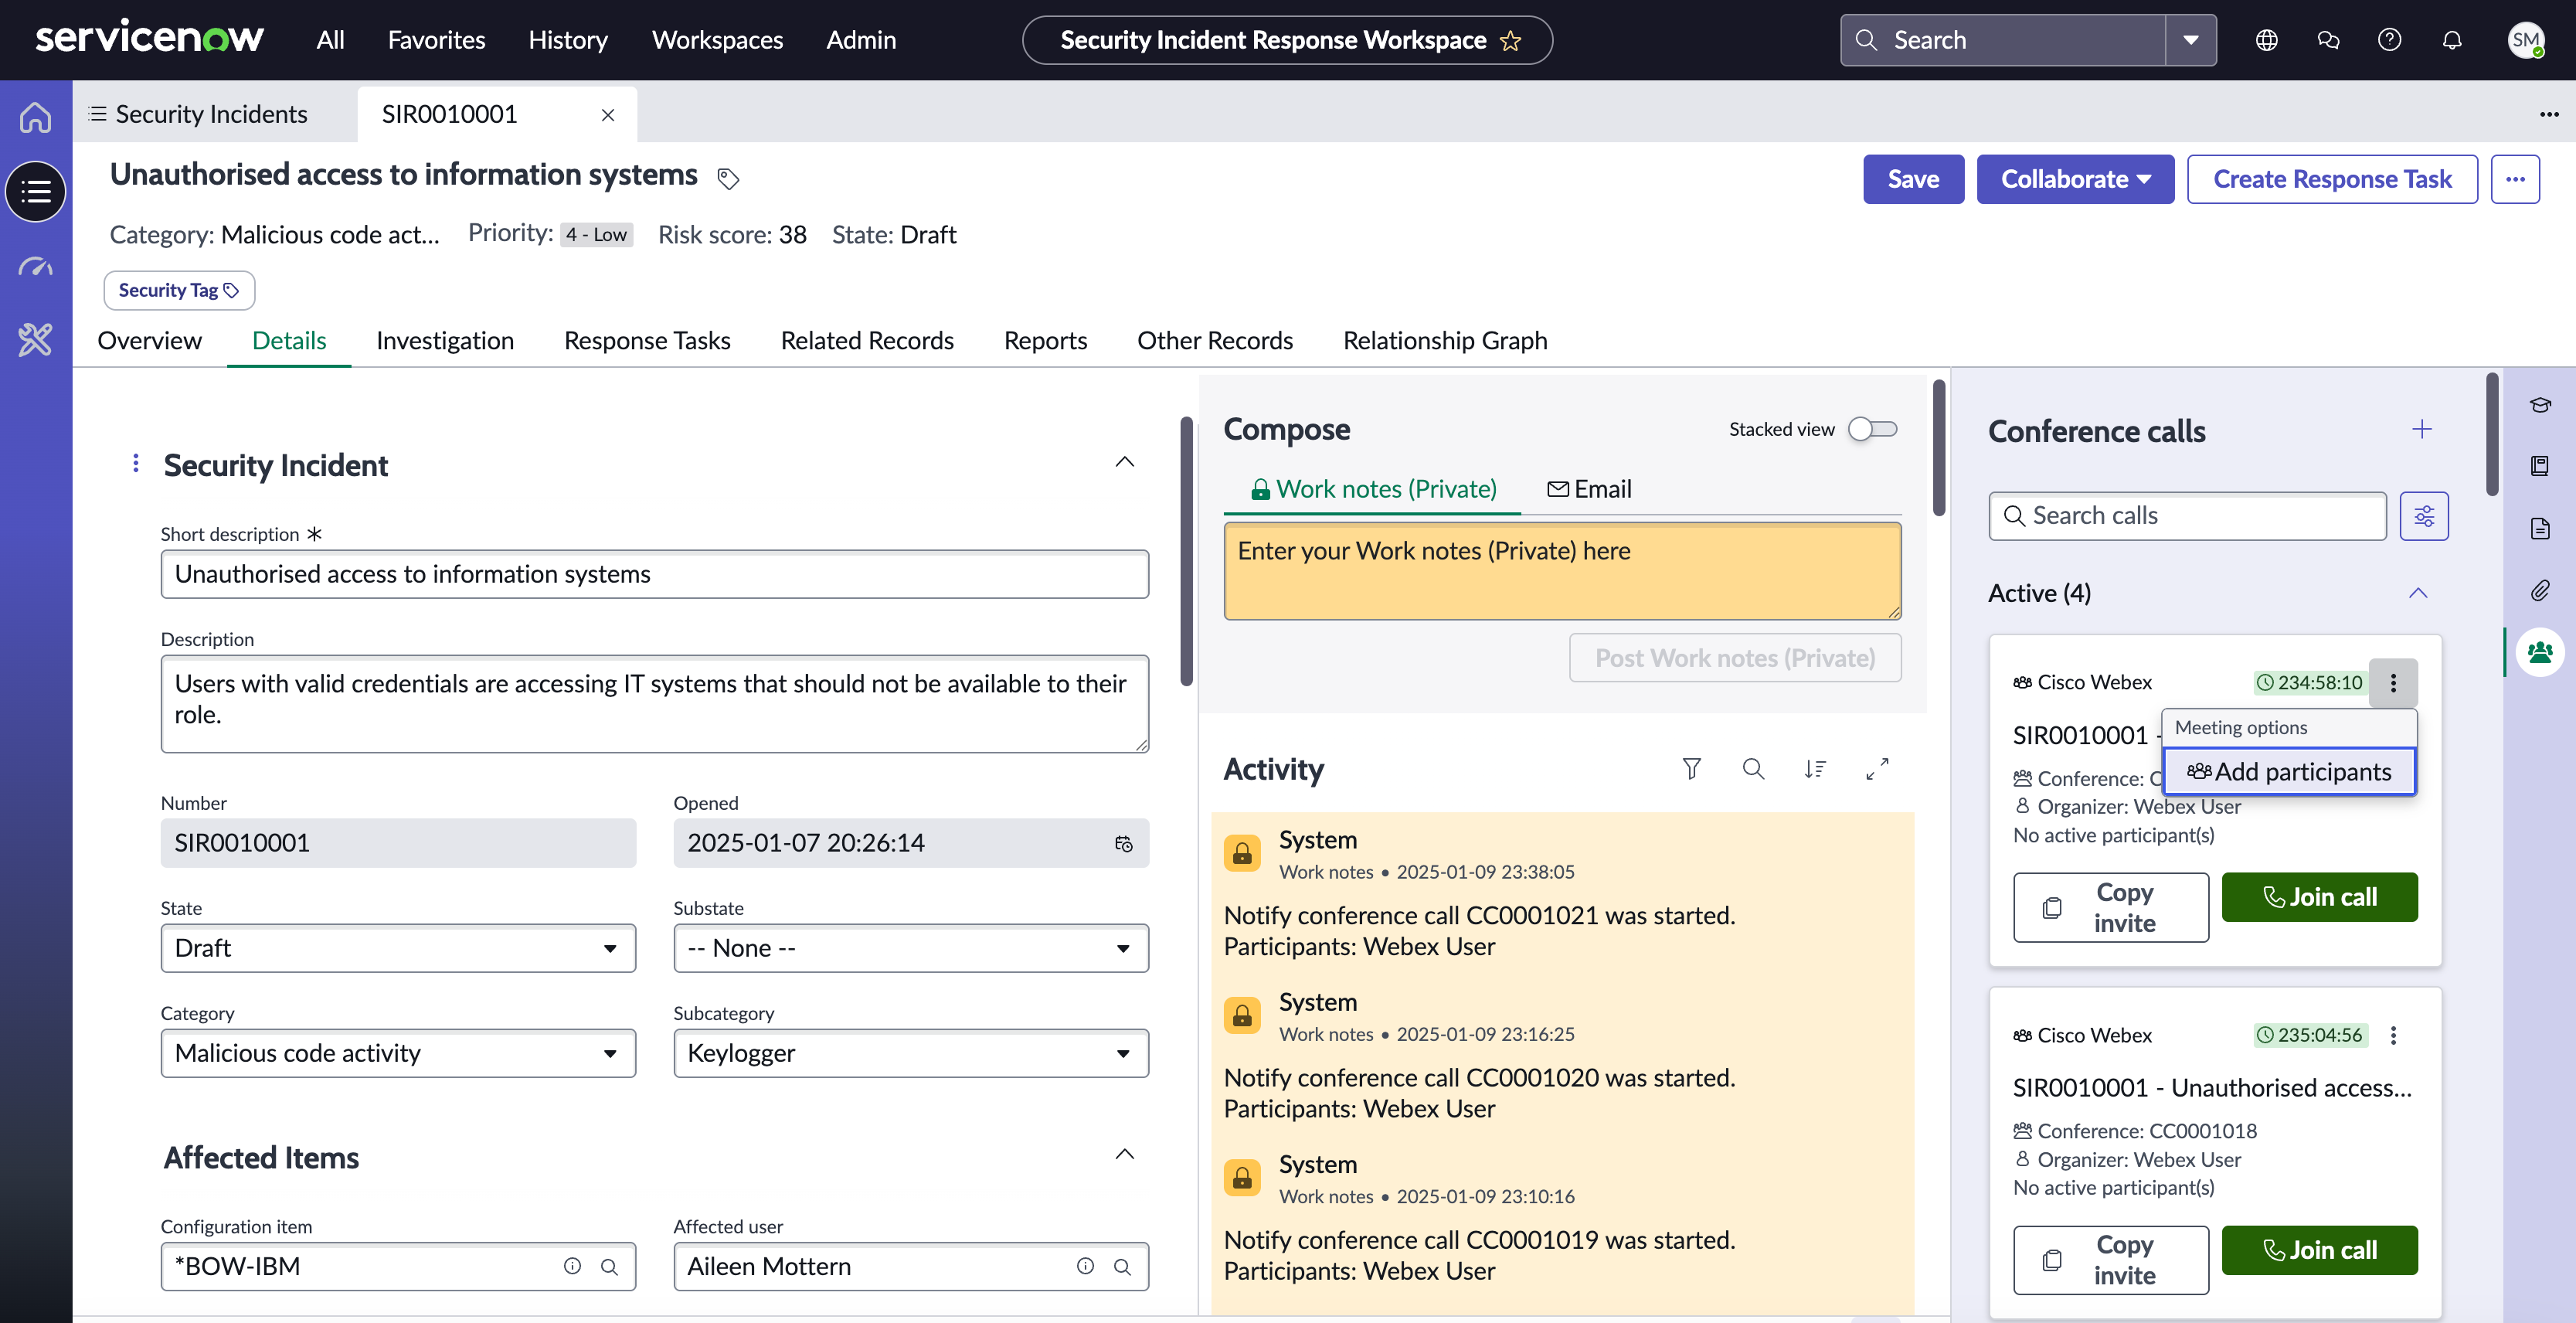Open the Category dropdown showing Malicious code activity

tap(398, 1053)
